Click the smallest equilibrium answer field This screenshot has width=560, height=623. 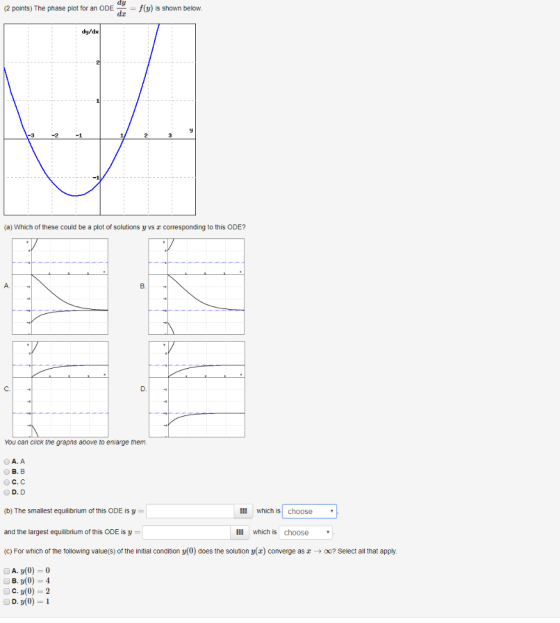click(x=190, y=511)
